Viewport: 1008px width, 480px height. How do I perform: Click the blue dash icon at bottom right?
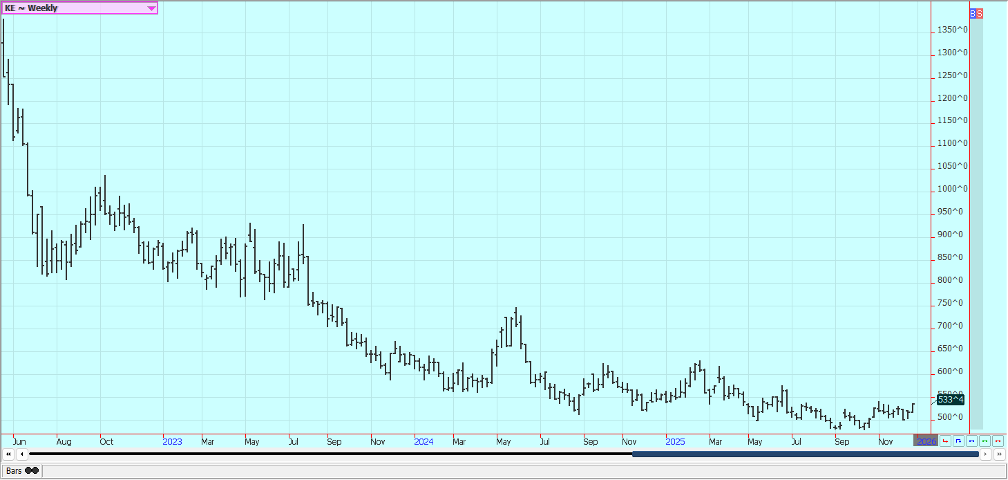[972, 440]
